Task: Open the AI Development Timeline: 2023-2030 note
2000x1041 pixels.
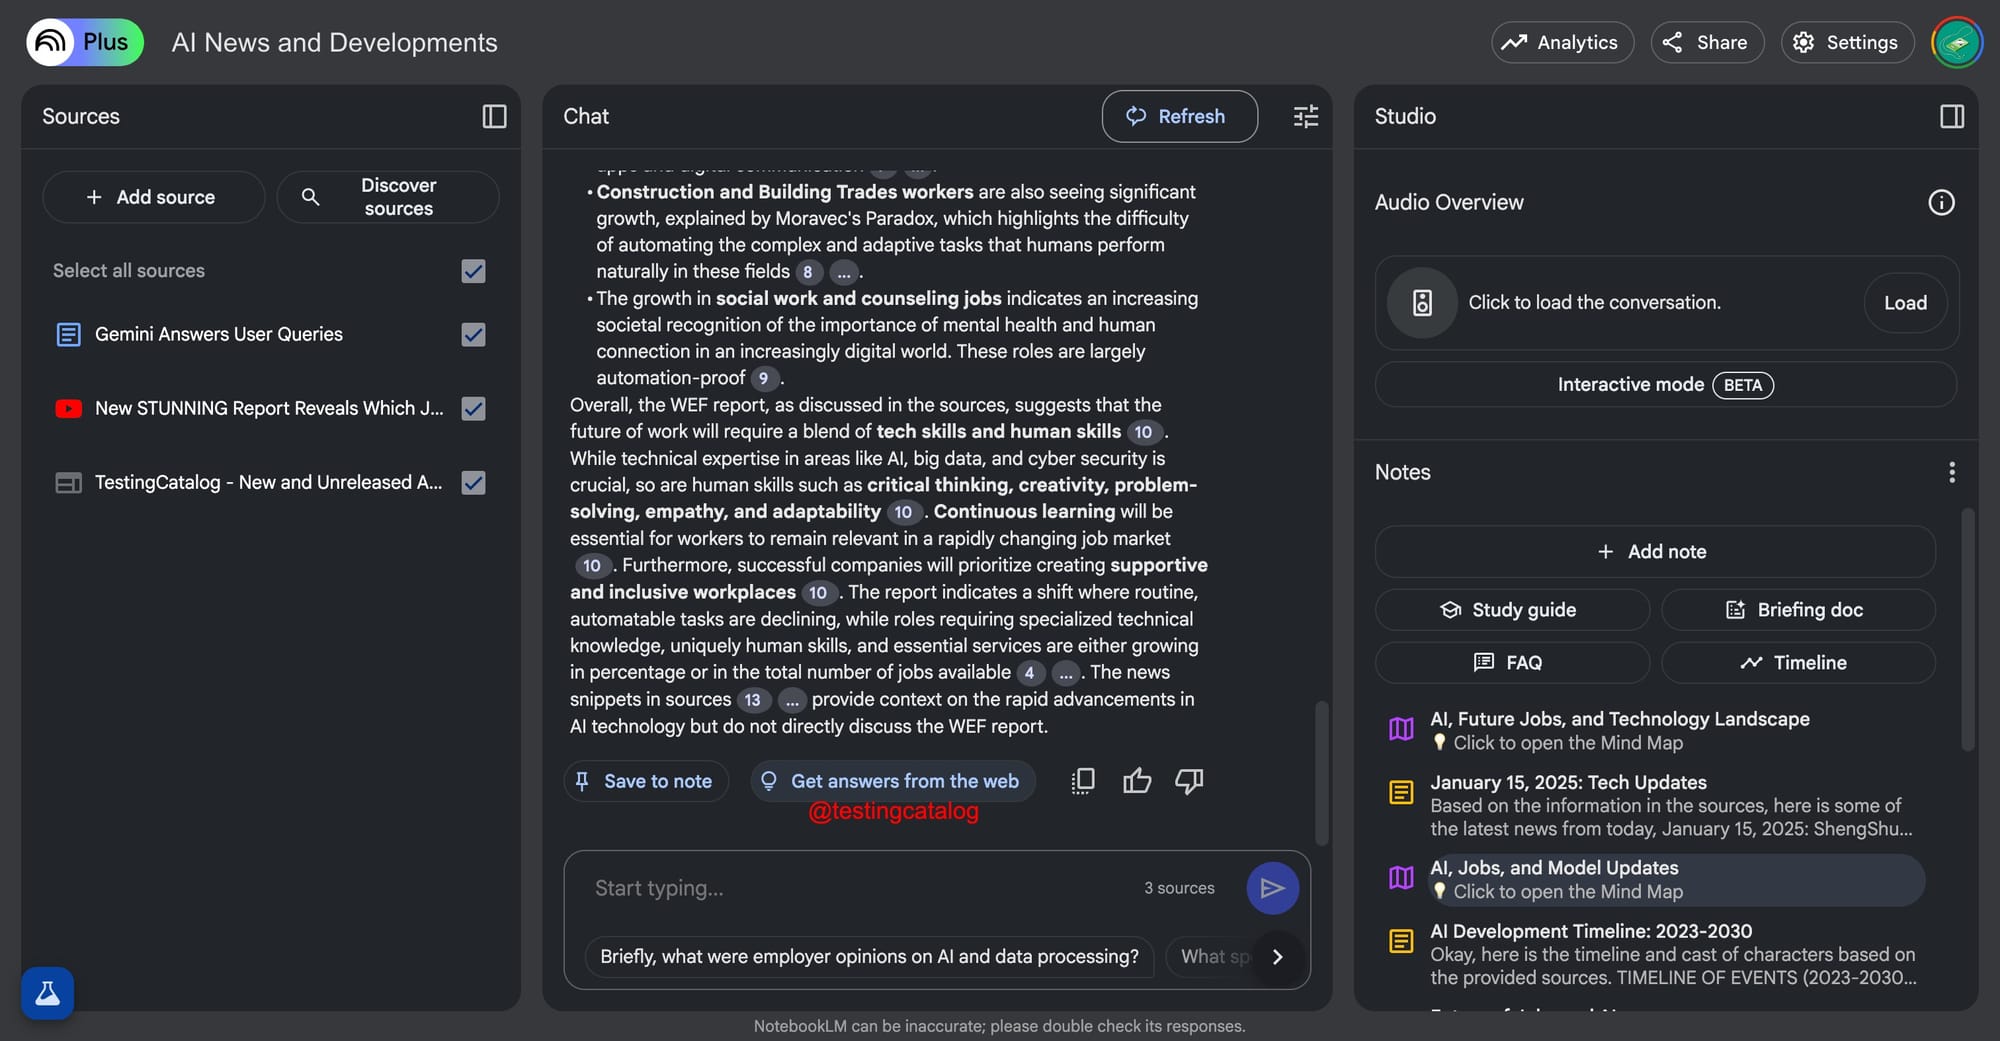Action: [x=1655, y=954]
